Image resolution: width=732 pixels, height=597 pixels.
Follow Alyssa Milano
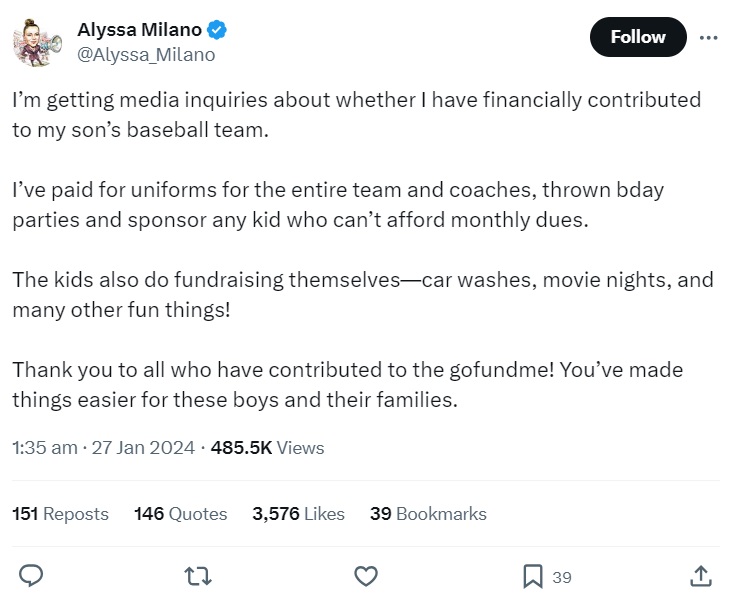pyautogui.click(x=638, y=37)
